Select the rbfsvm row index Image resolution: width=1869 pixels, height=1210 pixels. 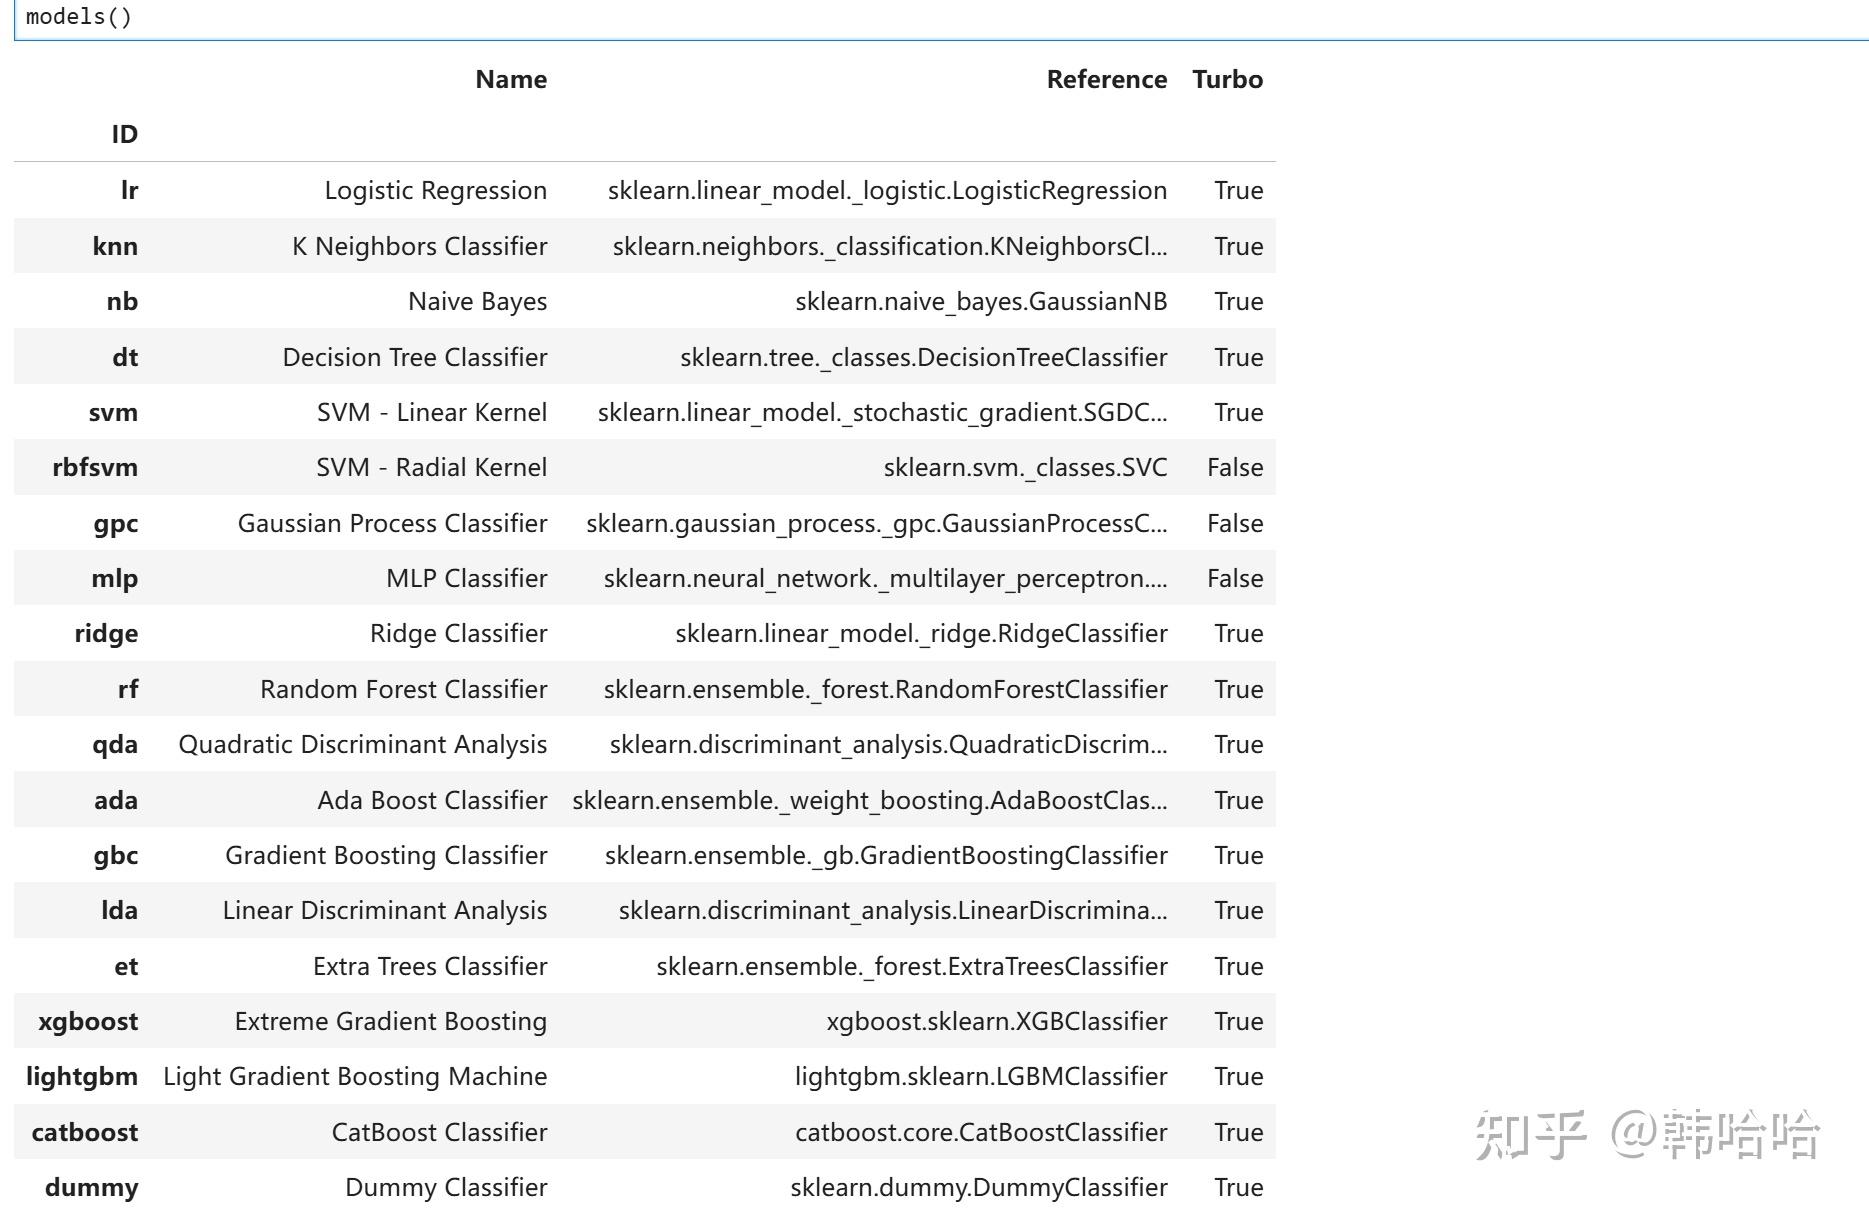(x=95, y=468)
